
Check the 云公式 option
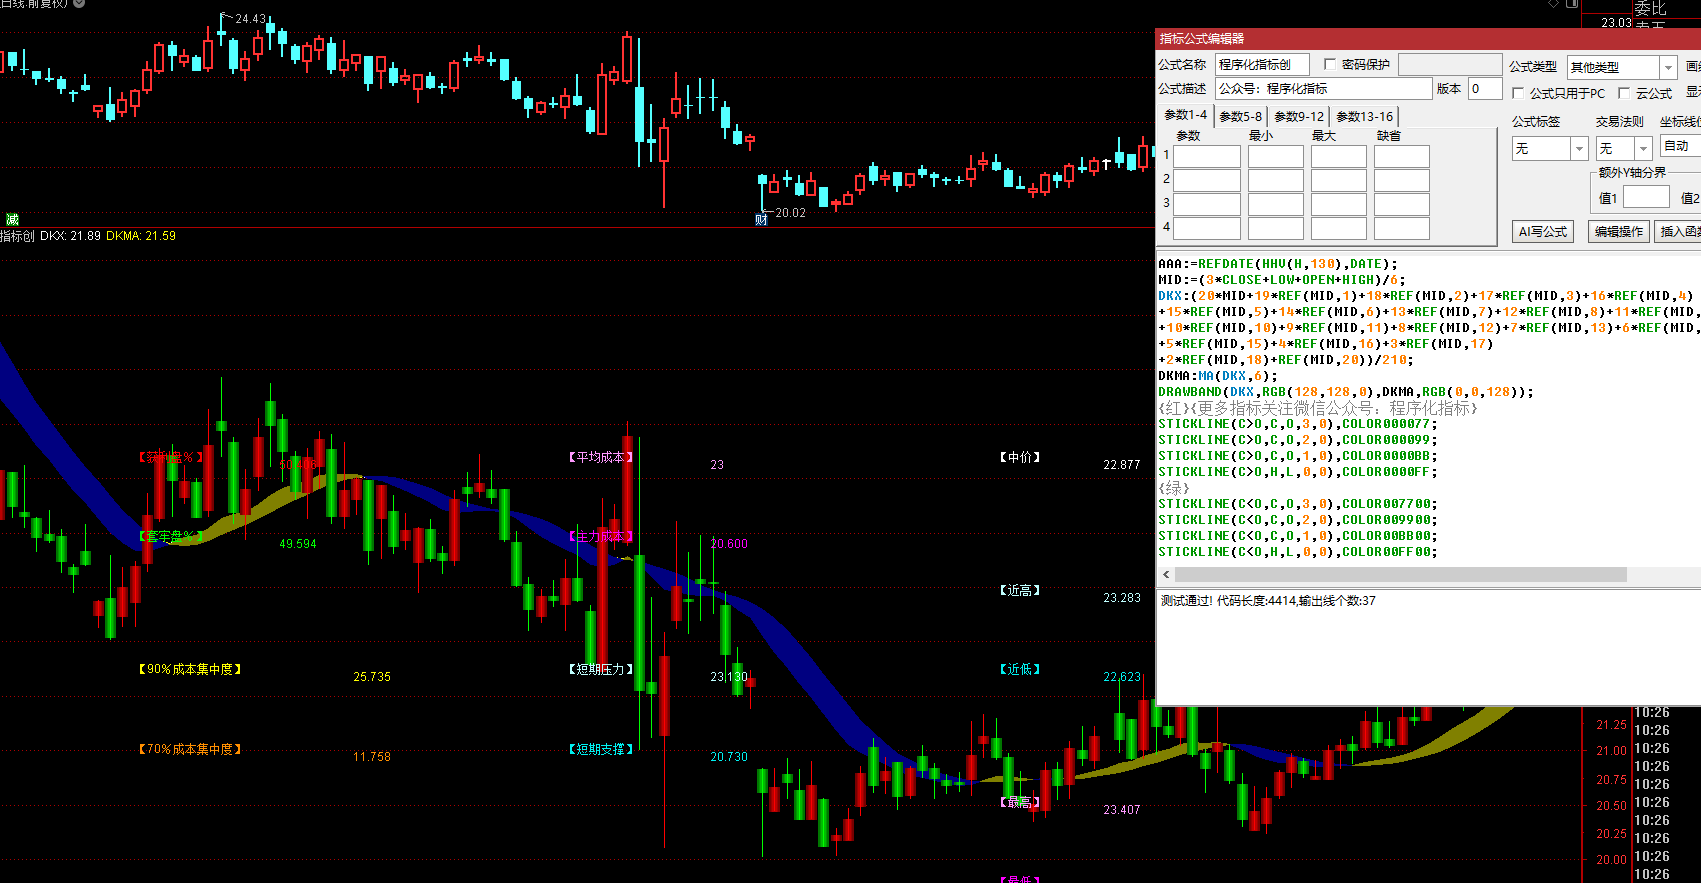pyautogui.click(x=1624, y=93)
